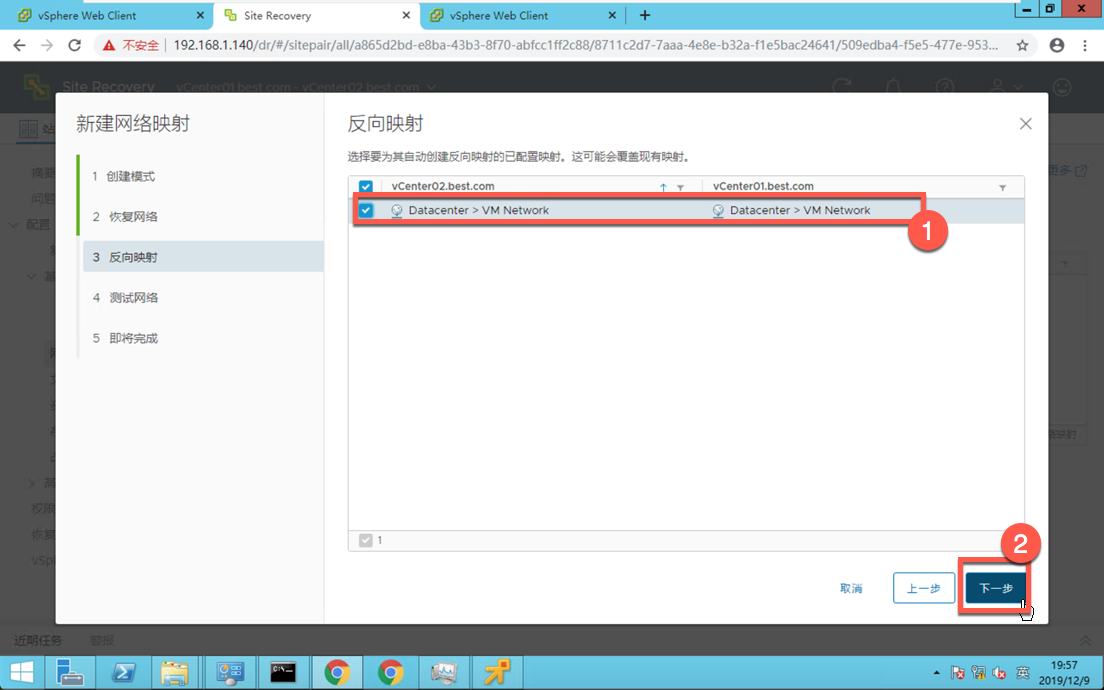Select left cell text Datacenter > VM Network
The height and width of the screenshot is (690, 1104).
pyautogui.click(x=479, y=210)
